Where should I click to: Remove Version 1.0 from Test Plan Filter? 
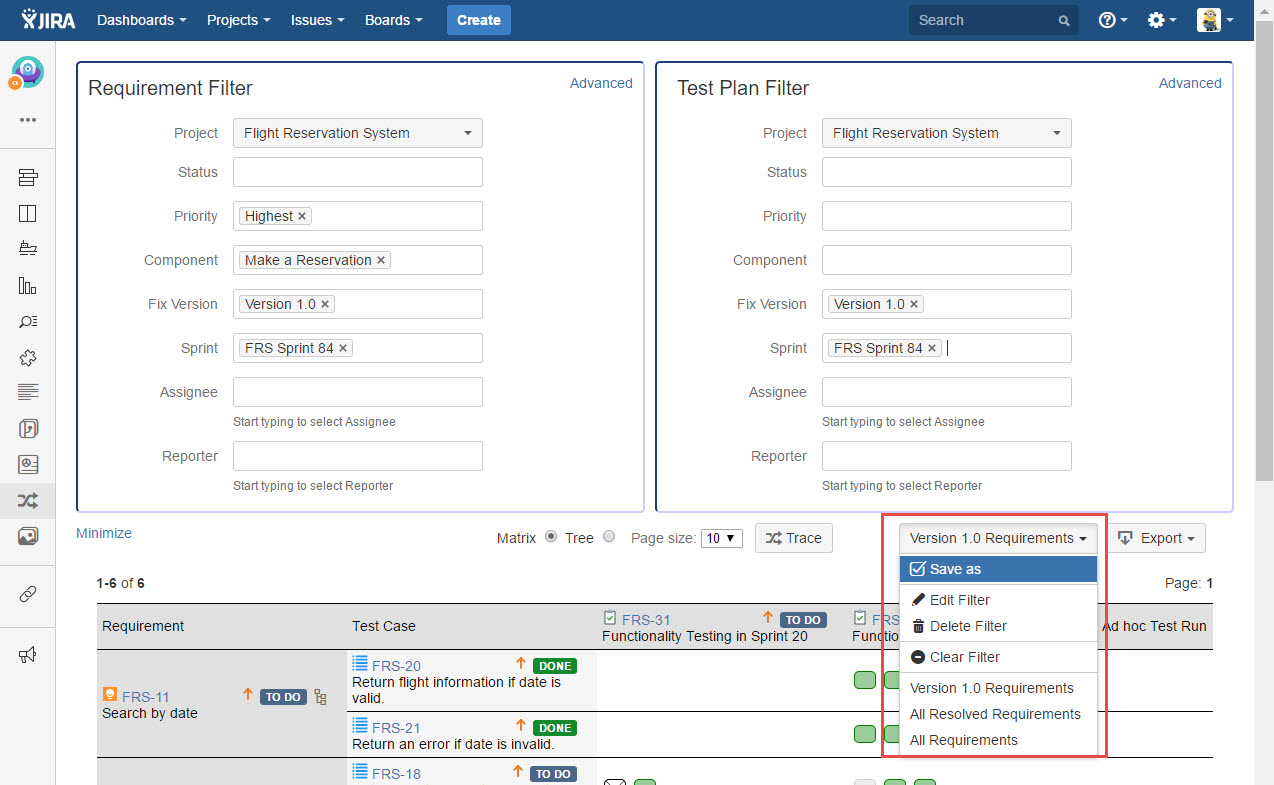[x=914, y=304]
